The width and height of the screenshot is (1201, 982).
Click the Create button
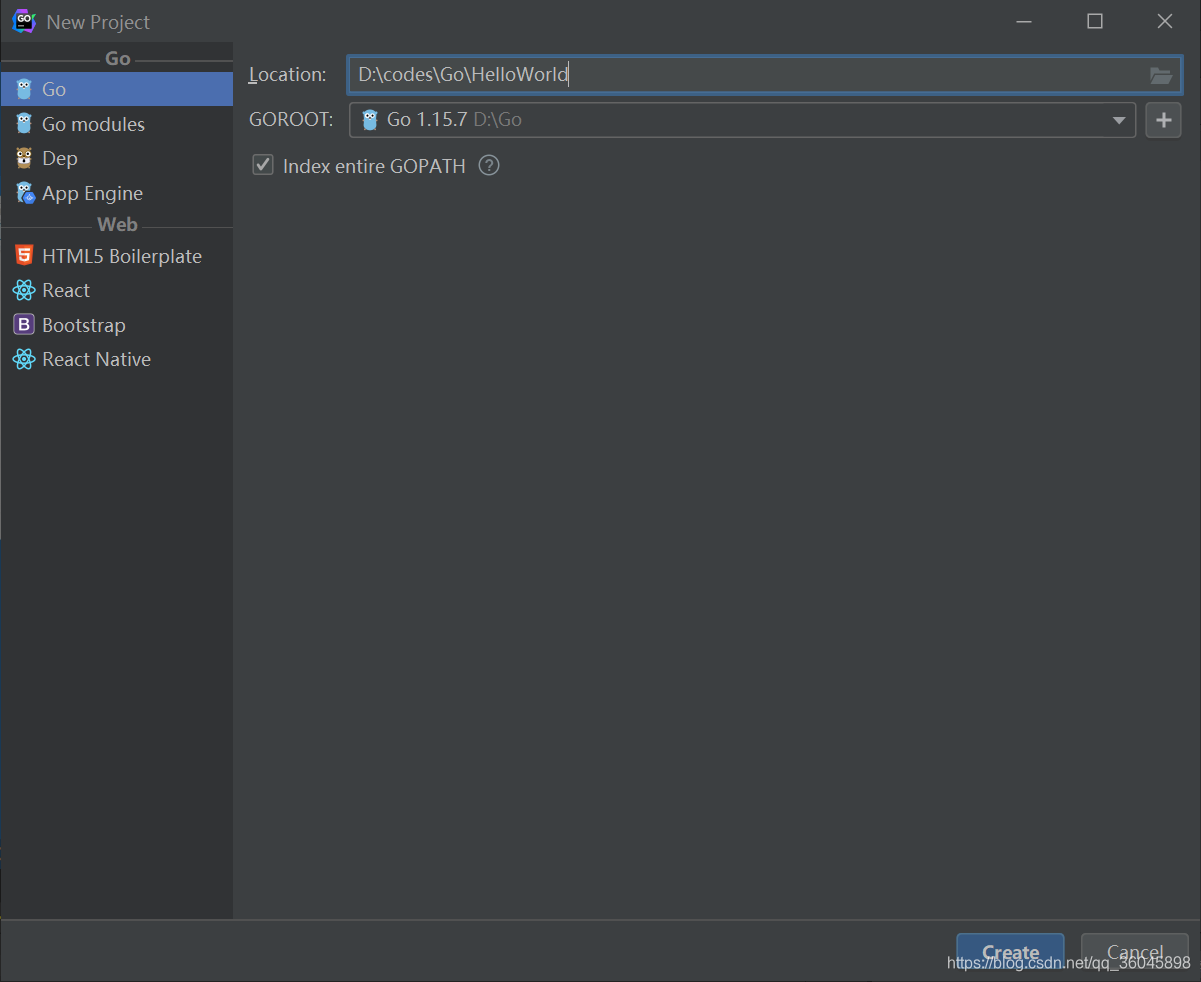point(1010,953)
